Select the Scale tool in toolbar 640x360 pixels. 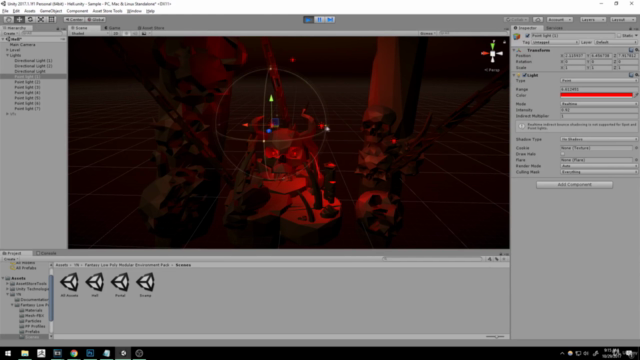point(41,20)
